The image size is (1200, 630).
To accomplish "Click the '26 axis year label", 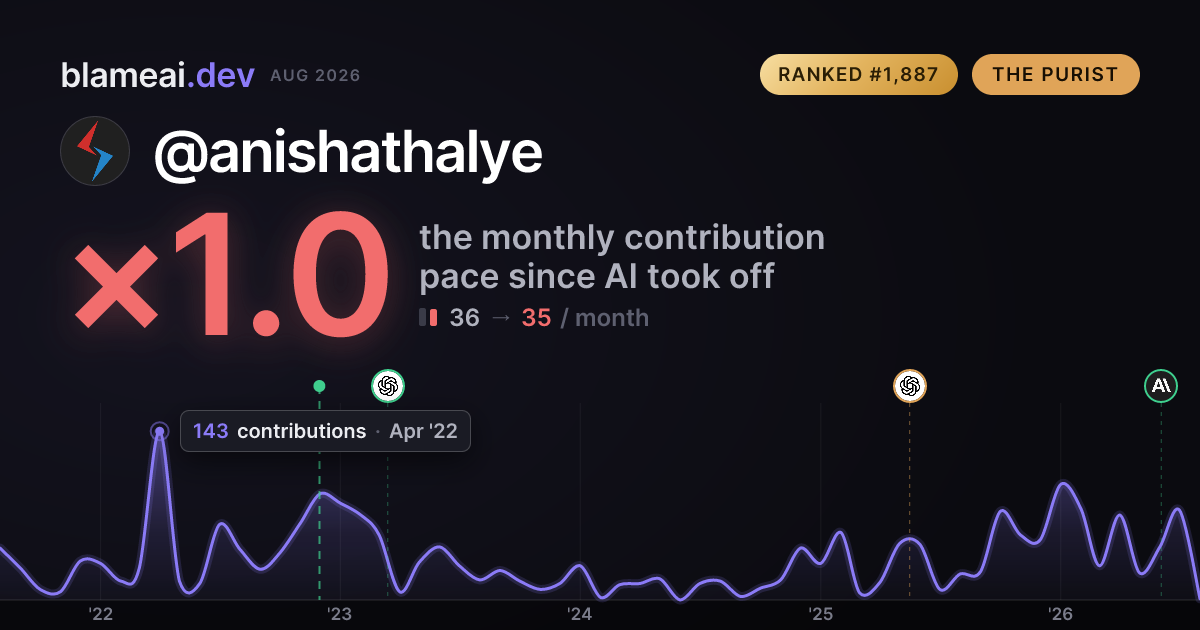I will 1060,614.
